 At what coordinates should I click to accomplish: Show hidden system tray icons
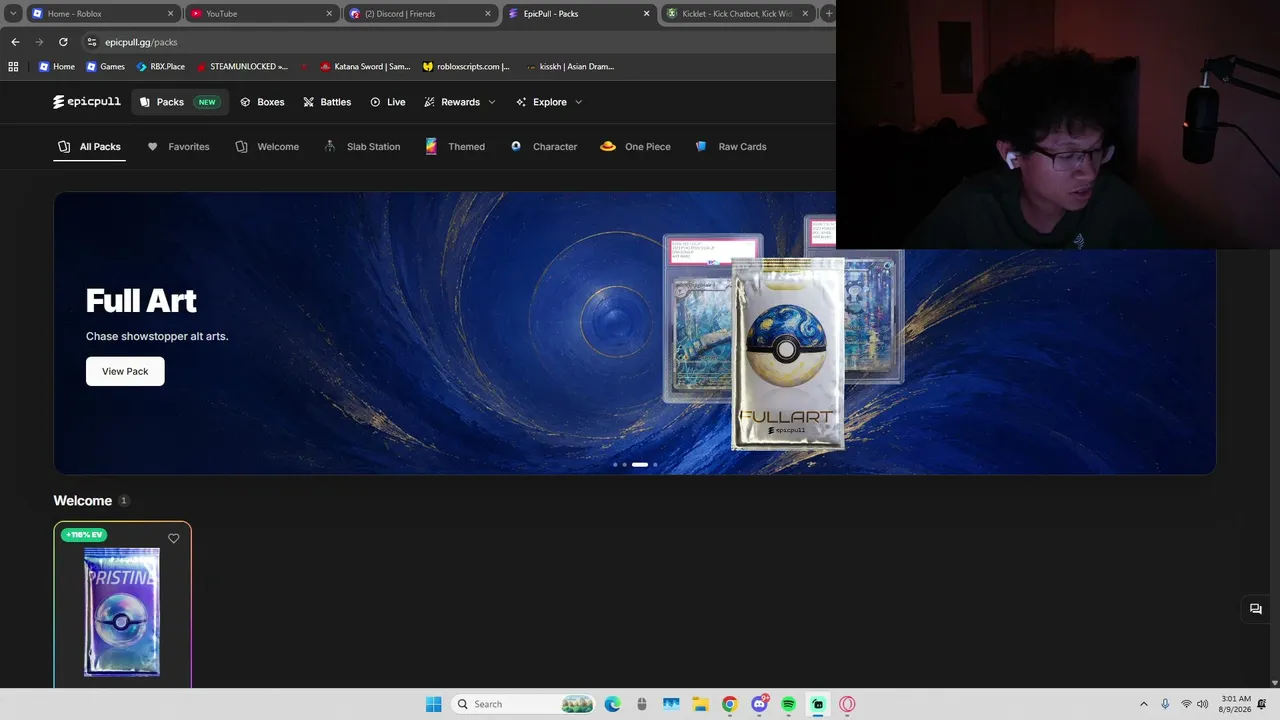(1144, 704)
